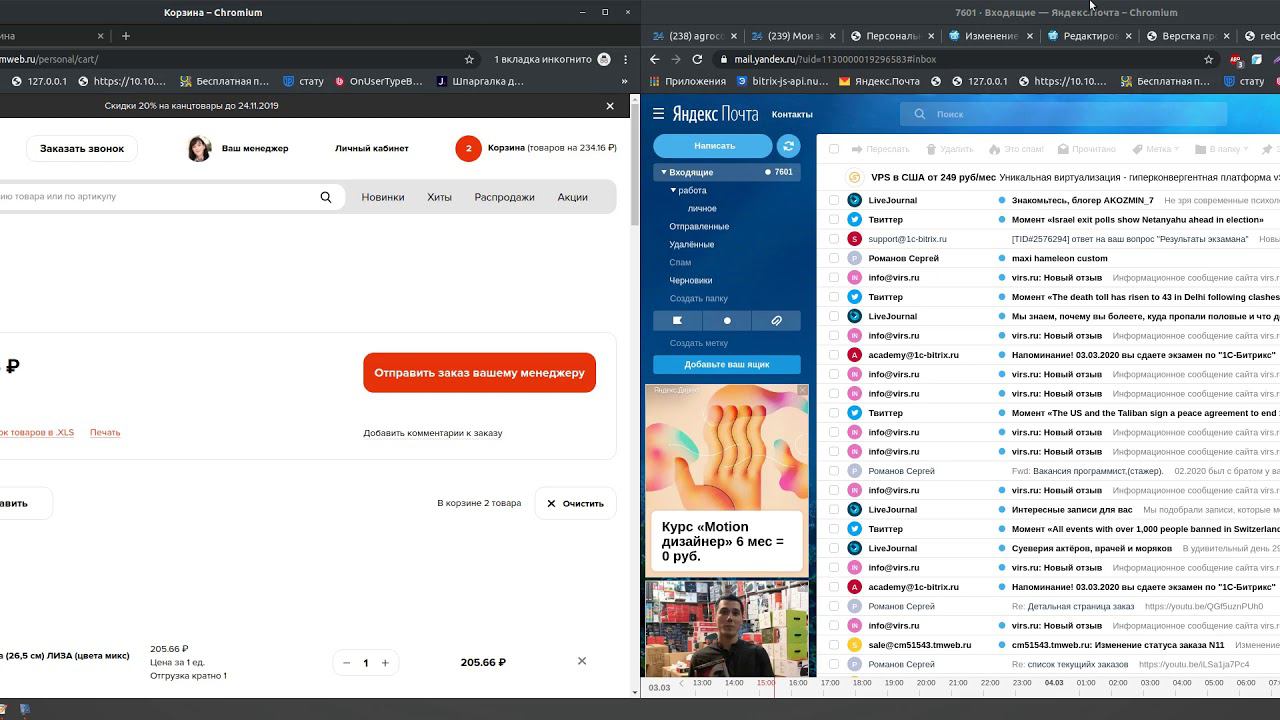
Task: Click Написать compose button
Action: click(714, 146)
